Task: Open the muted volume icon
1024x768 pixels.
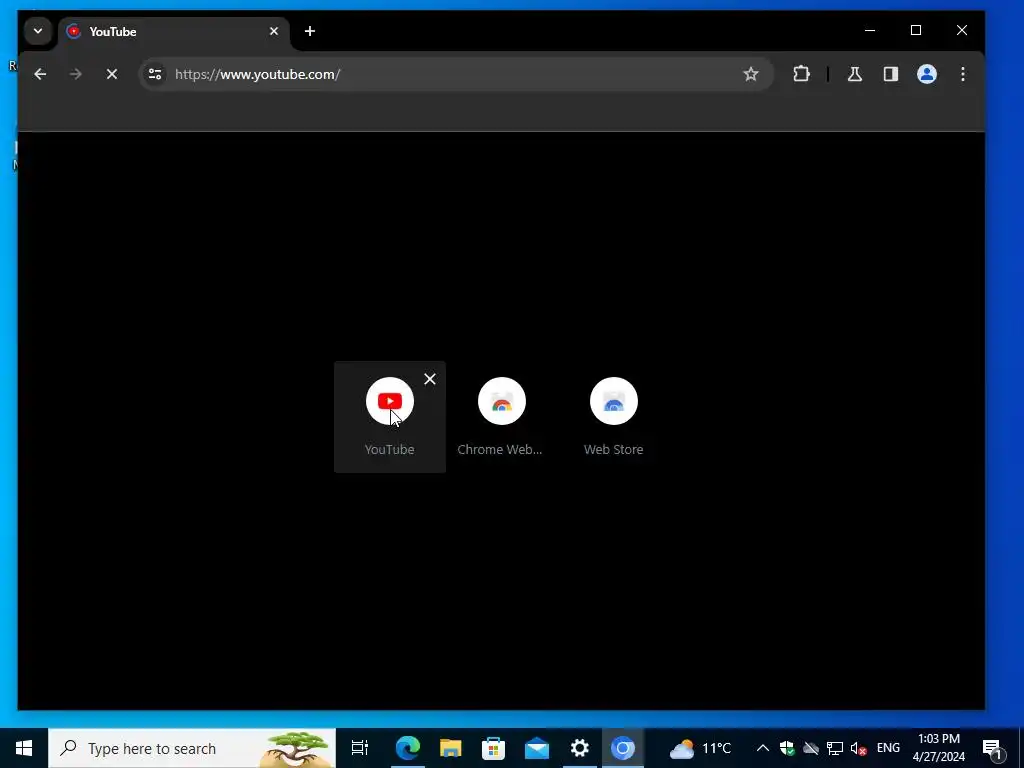Action: [x=859, y=749]
